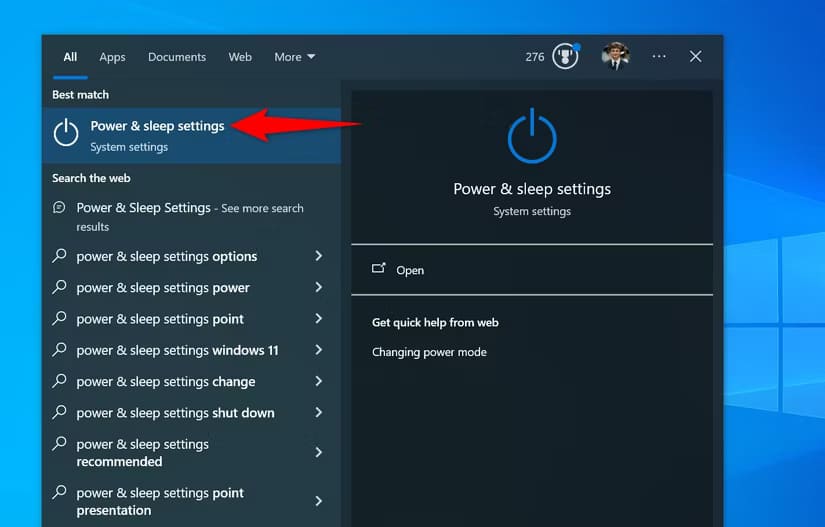Click search icon beside 'settings options' suggestion
This screenshot has width=825, height=527.
(x=59, y=256)
